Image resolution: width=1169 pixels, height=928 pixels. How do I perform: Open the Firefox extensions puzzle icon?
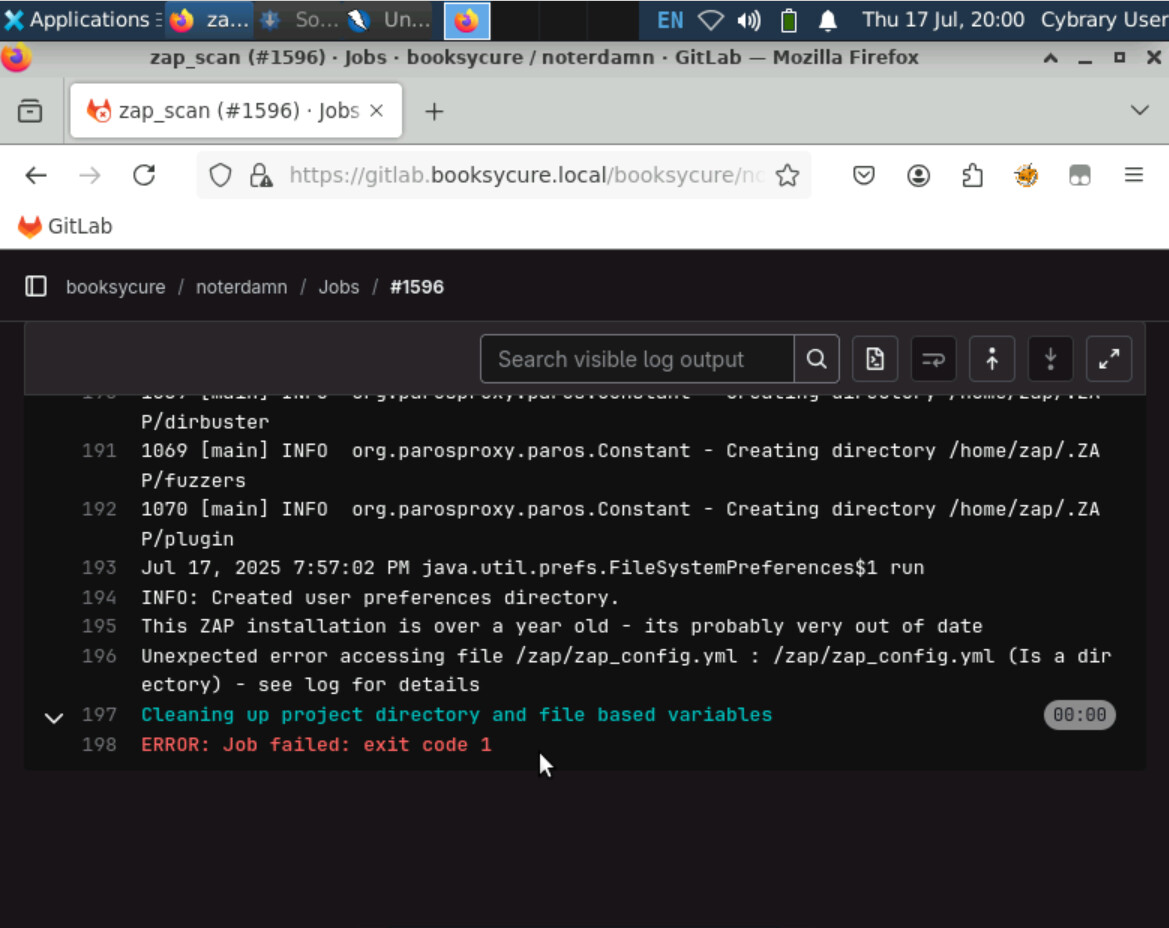click(x=972, y=176)
